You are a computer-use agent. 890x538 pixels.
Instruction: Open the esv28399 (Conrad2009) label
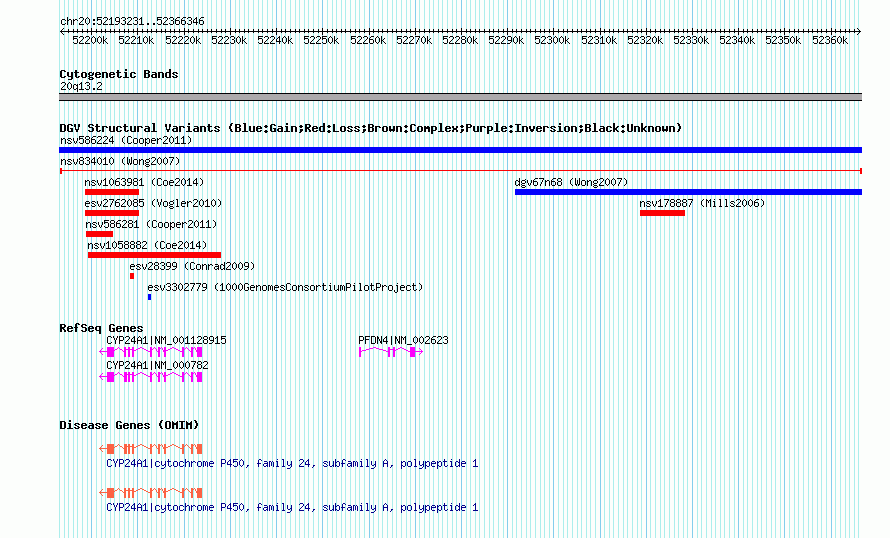click(x=192, y=266)
